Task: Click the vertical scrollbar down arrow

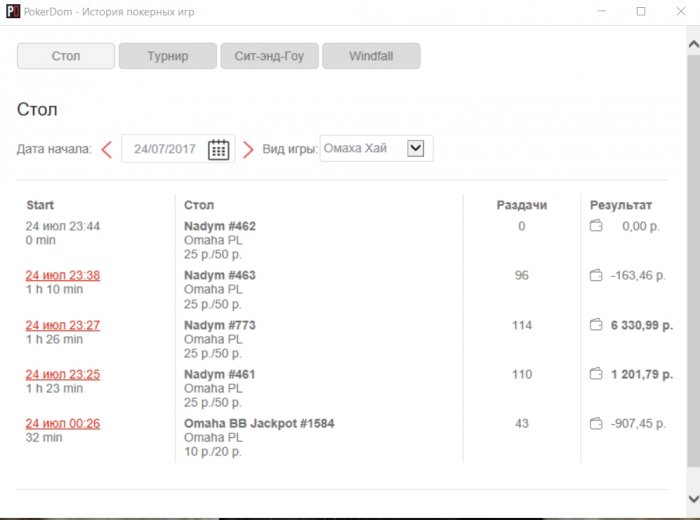Action: click(693, 498)
